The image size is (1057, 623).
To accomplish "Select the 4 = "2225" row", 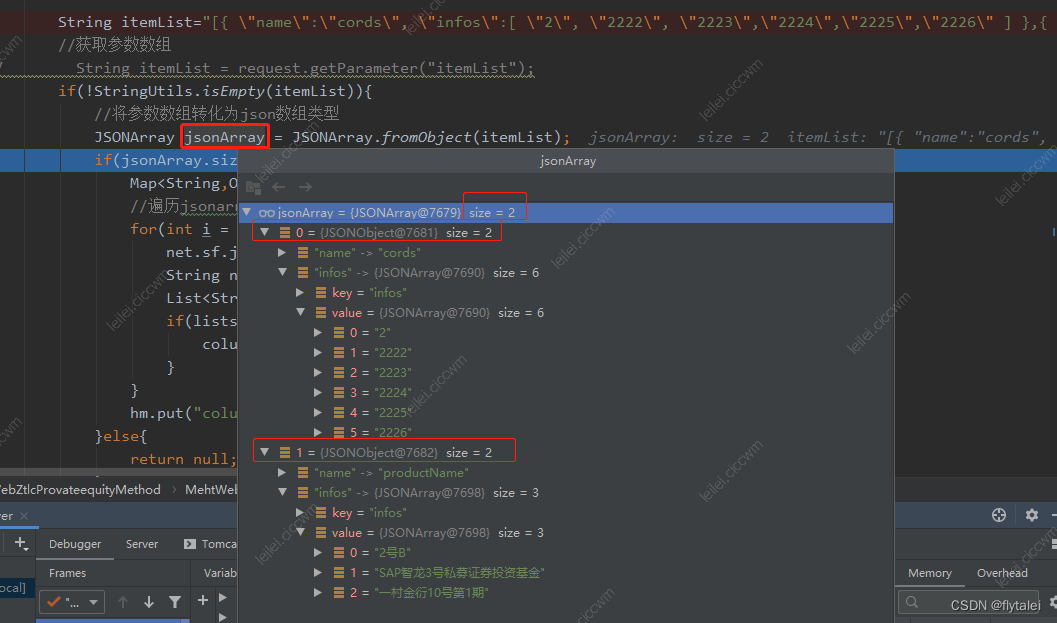I will pyautogui.click(x=566, y=412).
